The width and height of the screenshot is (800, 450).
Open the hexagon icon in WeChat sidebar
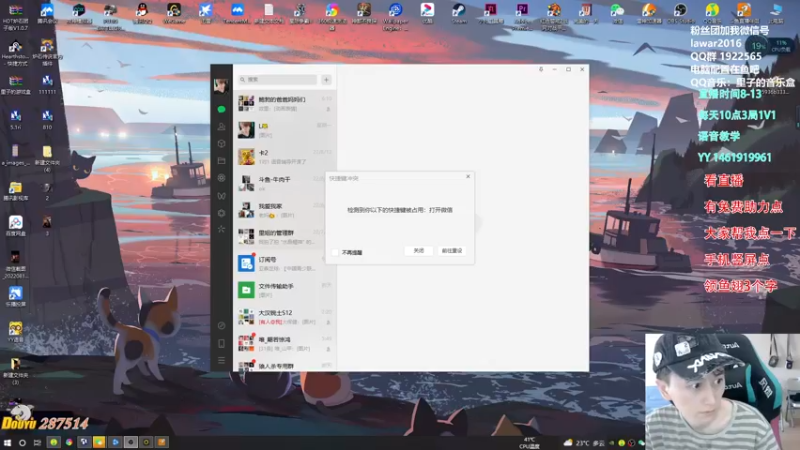click(x=221, y=213)
